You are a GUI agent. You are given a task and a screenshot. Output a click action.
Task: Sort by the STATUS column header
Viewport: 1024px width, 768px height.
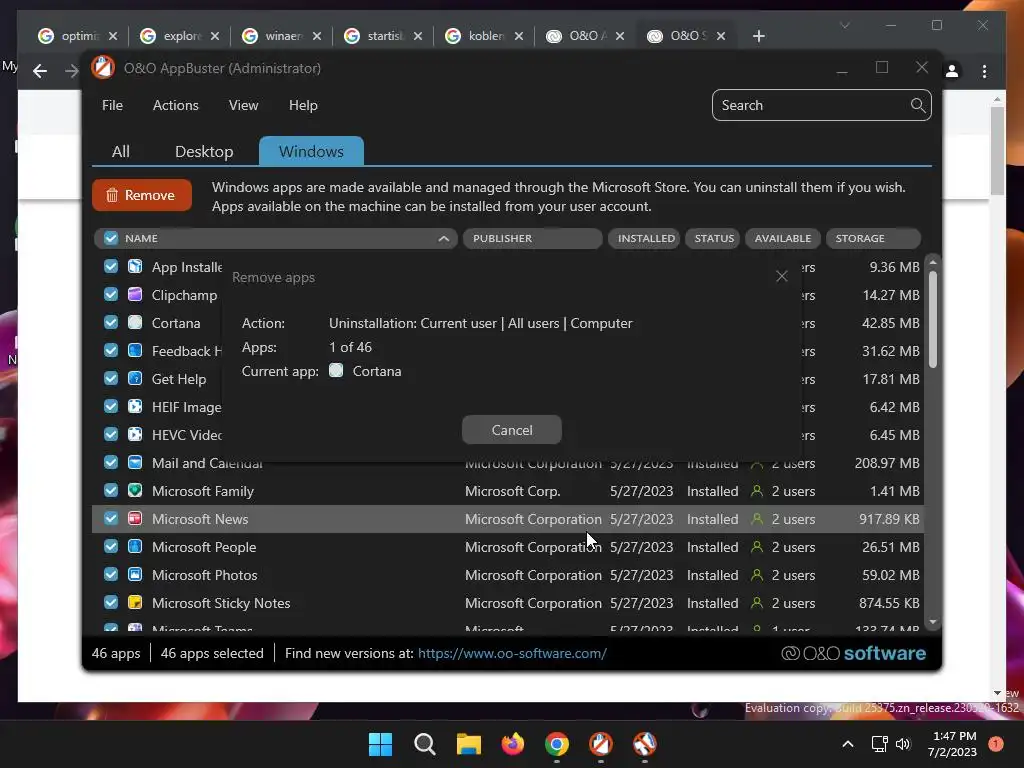click(713, 238)
